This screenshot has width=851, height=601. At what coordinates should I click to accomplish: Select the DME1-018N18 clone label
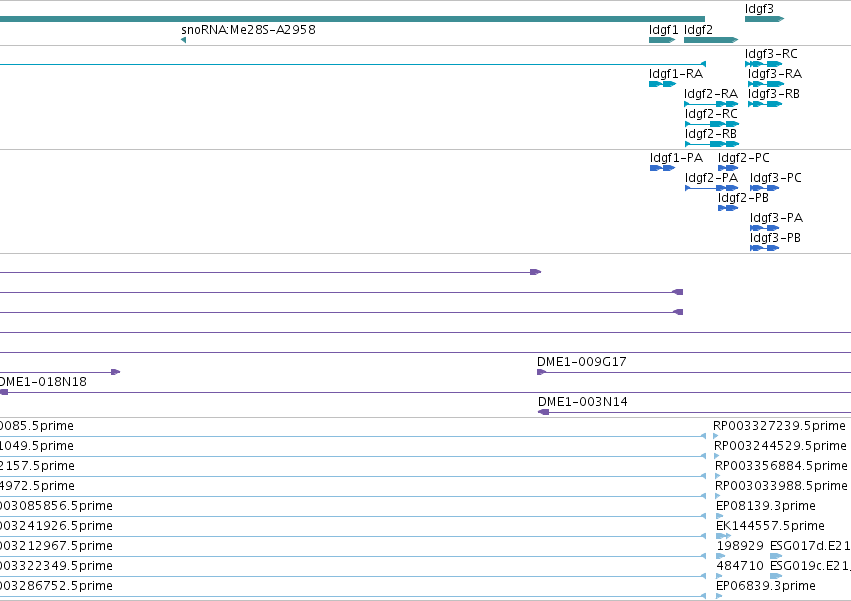[x=42, y=382]
